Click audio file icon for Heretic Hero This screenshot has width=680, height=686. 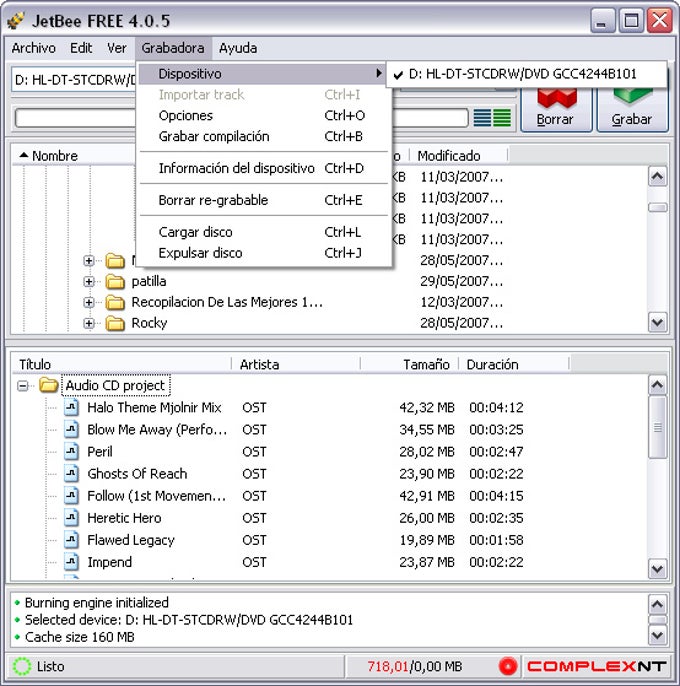[71, 518]
